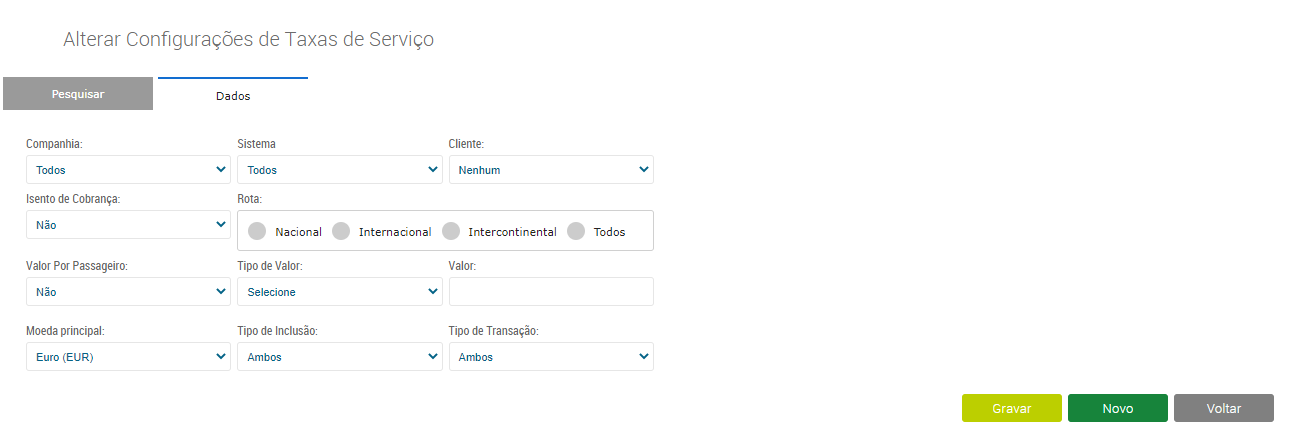Open the Cliente dropdown showing Nenhum
The image size is (1313, 440).
coord(551,170)
